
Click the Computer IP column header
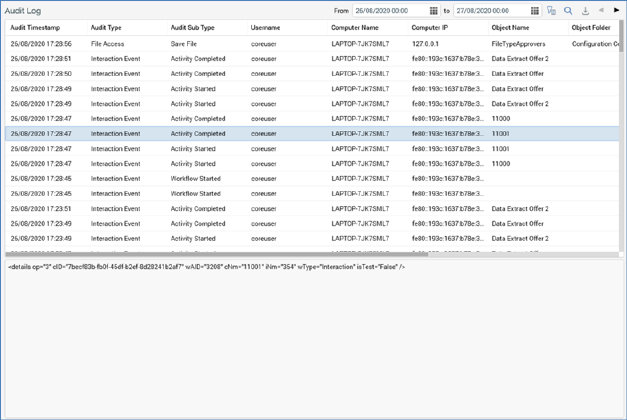[x=429, y=28]
